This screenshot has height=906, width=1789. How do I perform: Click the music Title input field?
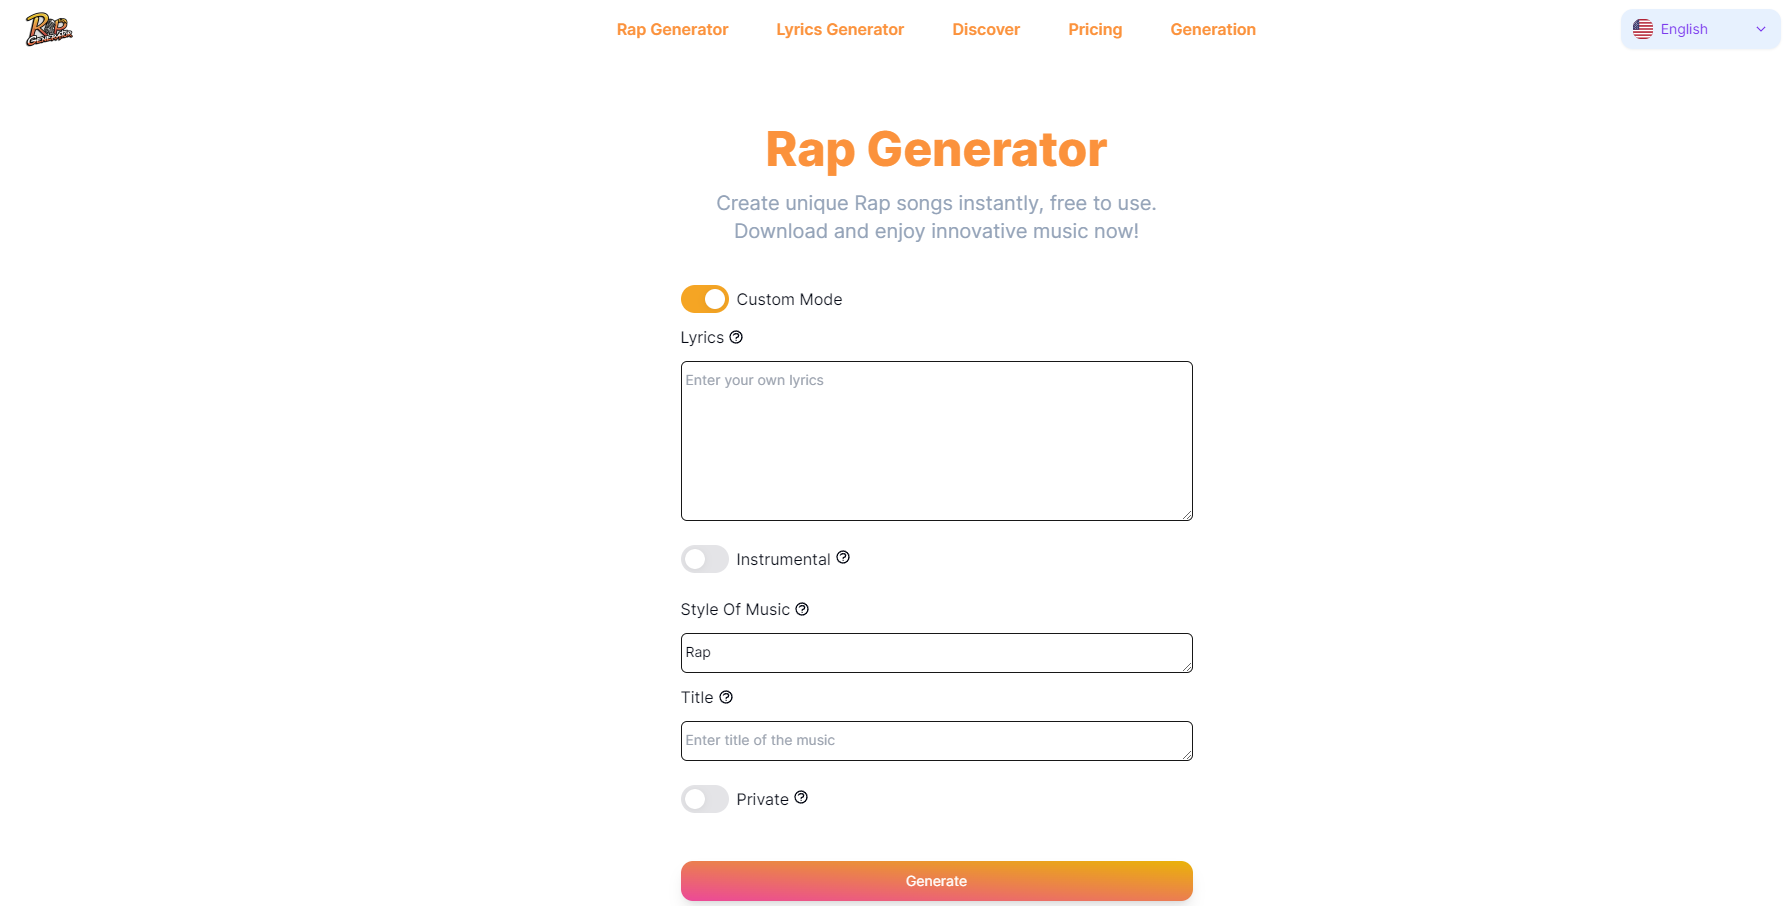936,740
